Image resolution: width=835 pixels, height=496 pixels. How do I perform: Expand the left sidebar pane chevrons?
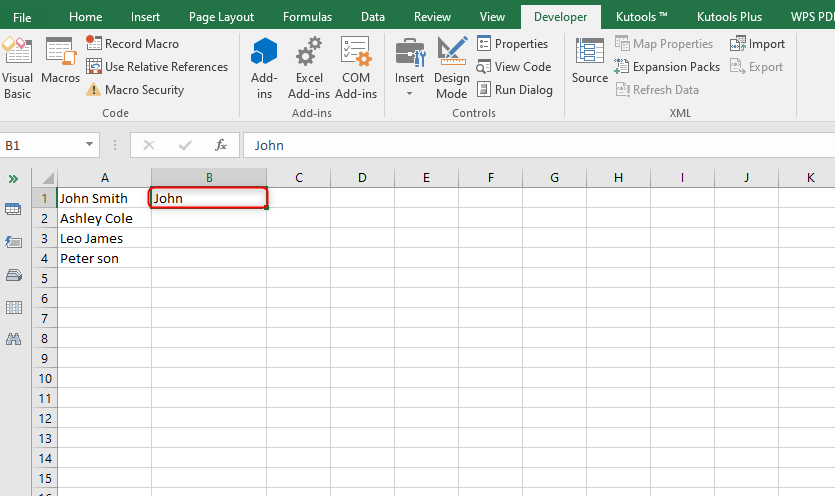coord(13,179)
